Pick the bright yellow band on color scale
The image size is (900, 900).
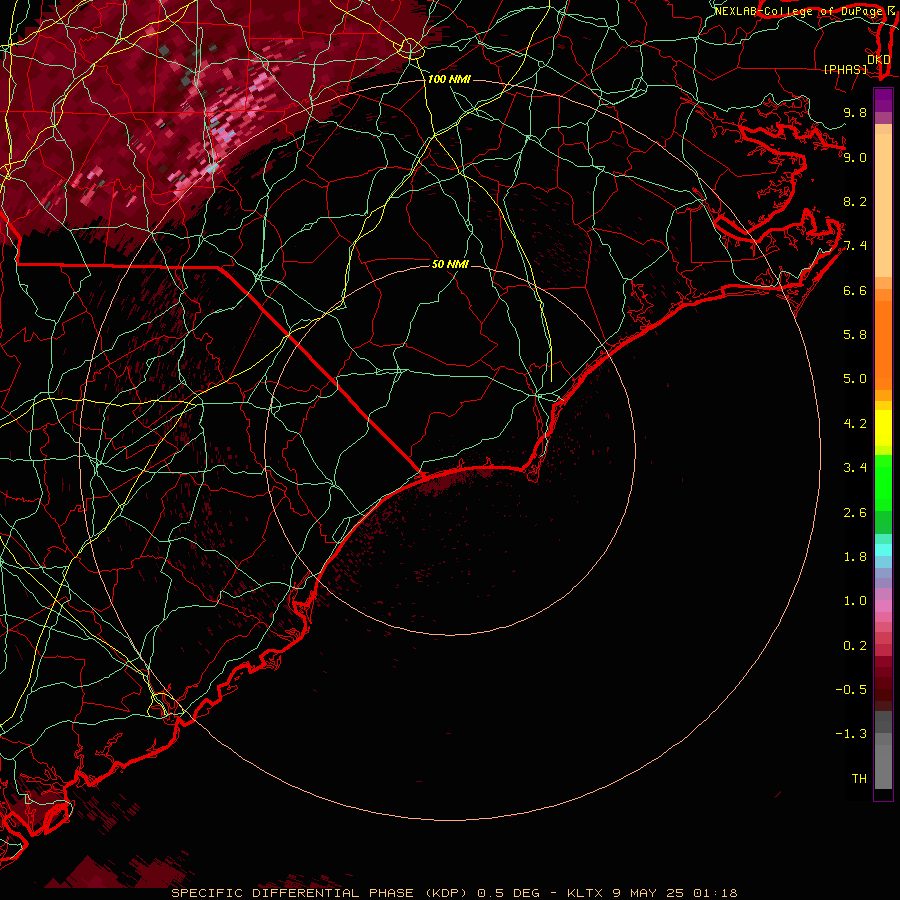883,428
